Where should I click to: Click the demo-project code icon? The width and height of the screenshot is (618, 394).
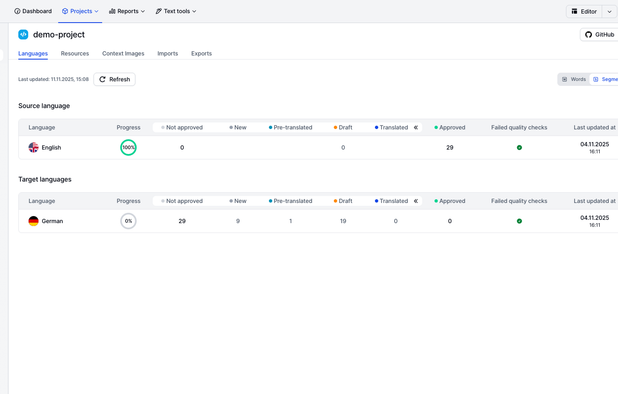pyautogui.click(x=23, y=35)
